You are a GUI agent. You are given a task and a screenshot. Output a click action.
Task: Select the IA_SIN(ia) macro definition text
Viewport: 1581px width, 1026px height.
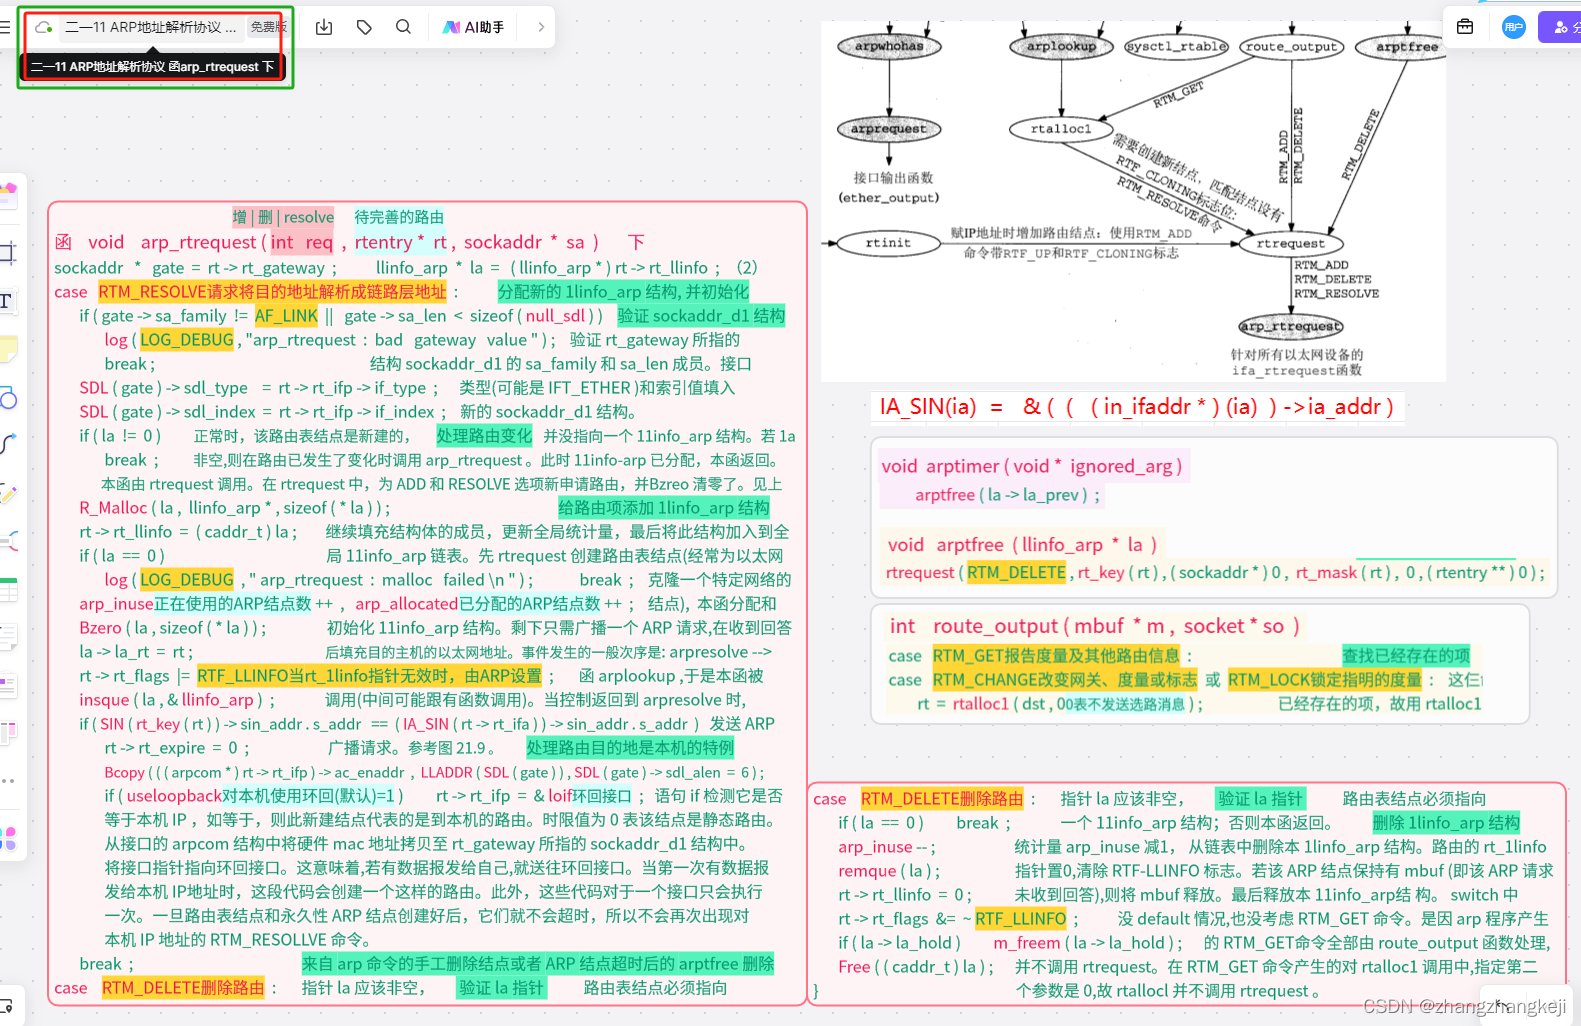[x=1136, y=407]
